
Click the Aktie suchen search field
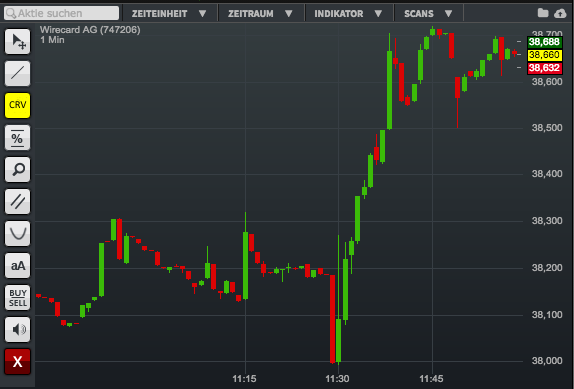[x=62, y=13]
